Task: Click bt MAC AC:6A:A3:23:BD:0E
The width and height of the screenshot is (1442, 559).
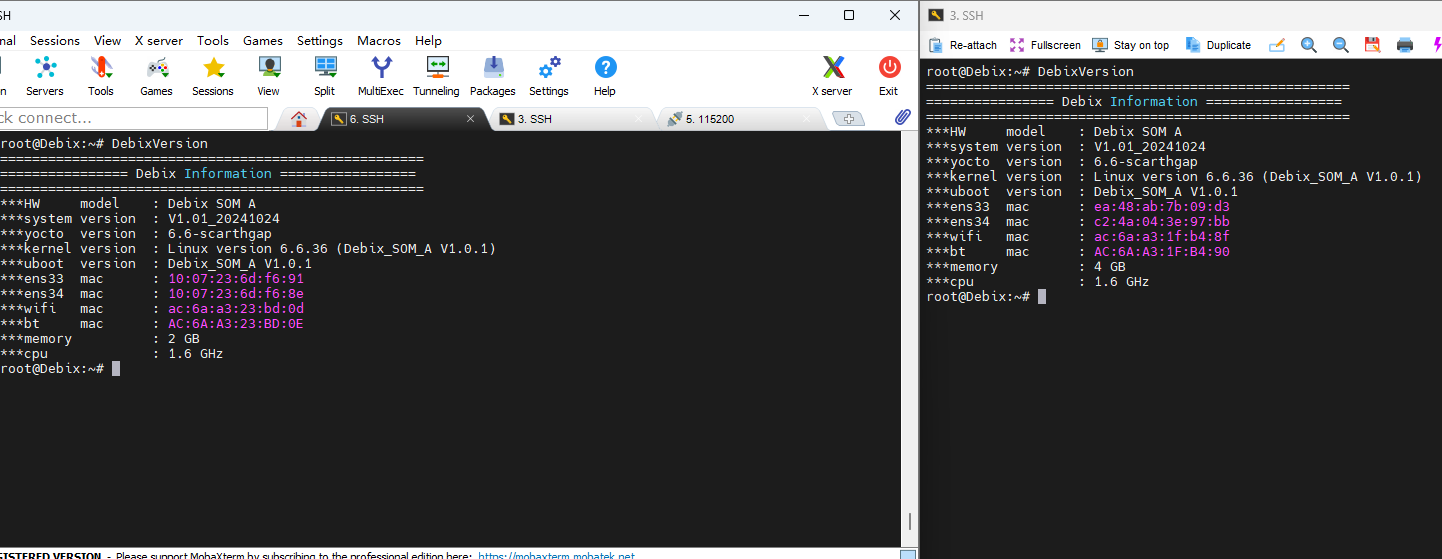Action: (235, 324)
